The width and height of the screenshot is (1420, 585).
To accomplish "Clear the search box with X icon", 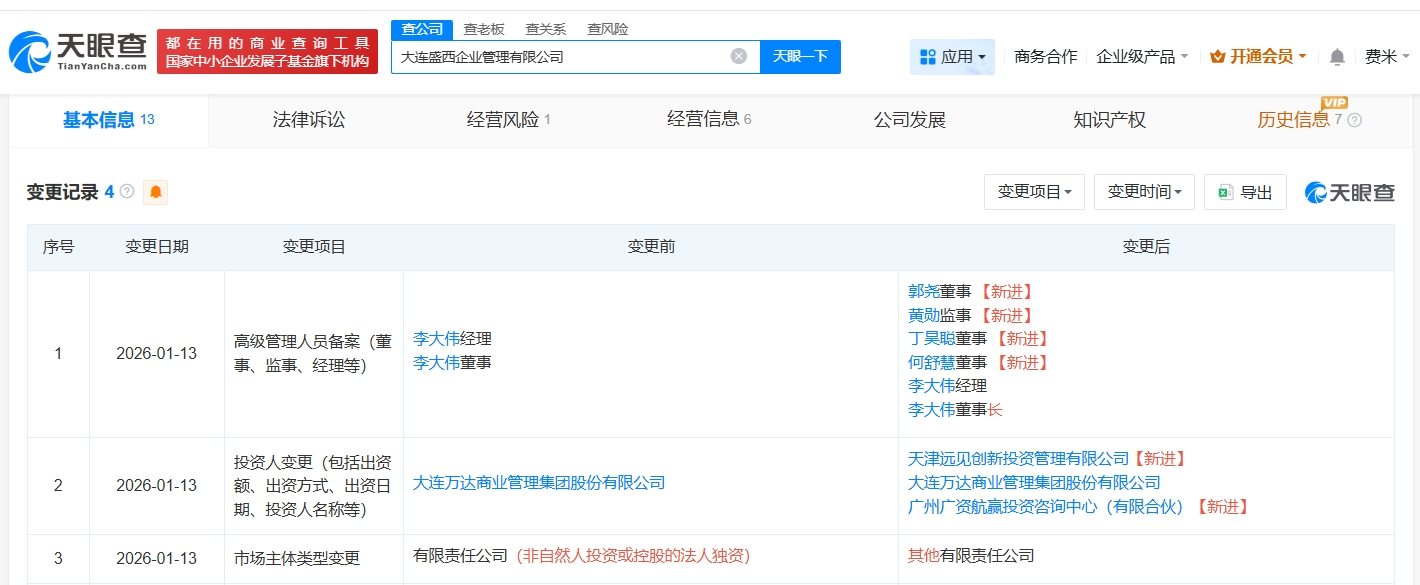I will 738,57.
